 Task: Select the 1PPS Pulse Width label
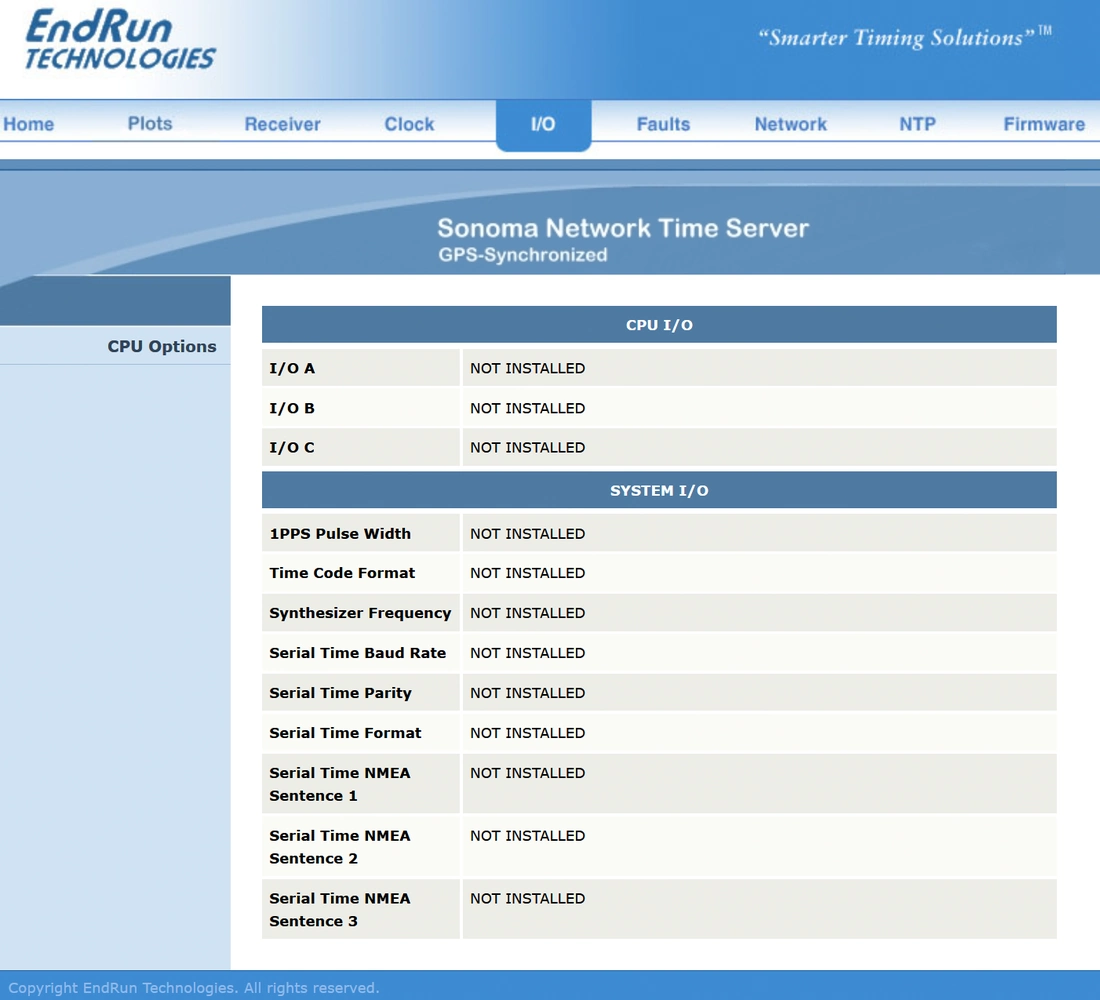[340, 533]
